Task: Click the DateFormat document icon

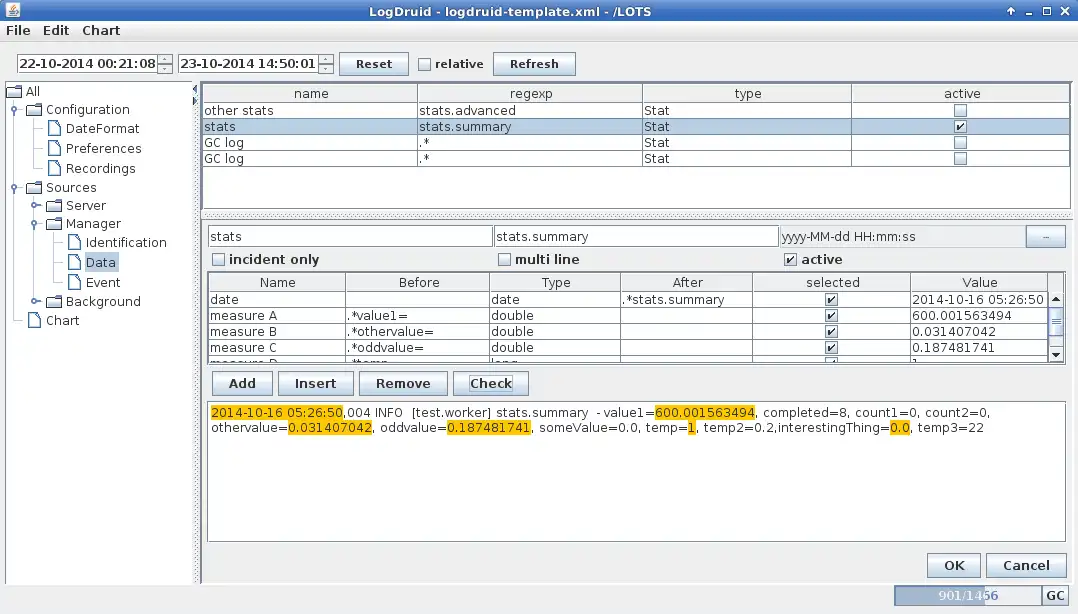Action: pyautogui.click(x=54, y=129)
